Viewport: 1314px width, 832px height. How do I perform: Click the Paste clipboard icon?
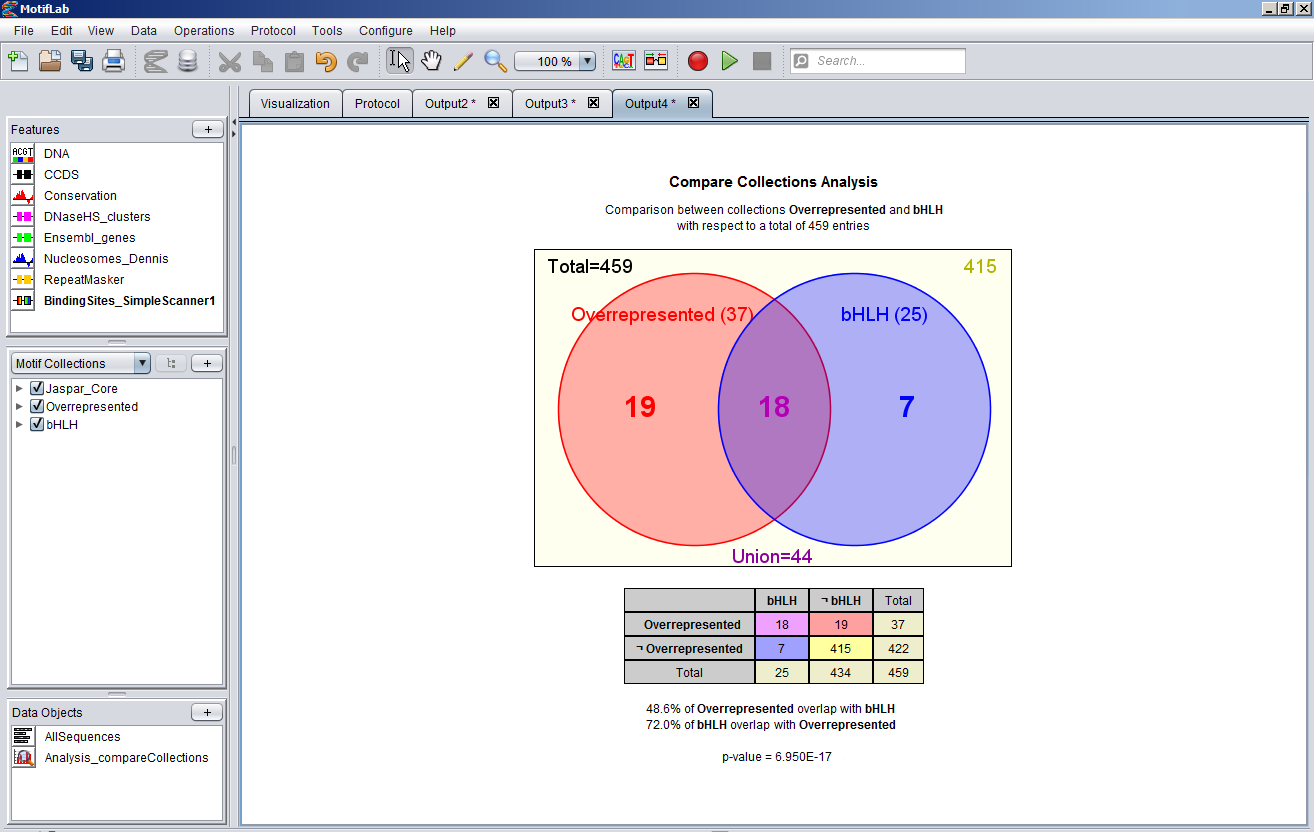pyautogui.click(x=294, y=61)
